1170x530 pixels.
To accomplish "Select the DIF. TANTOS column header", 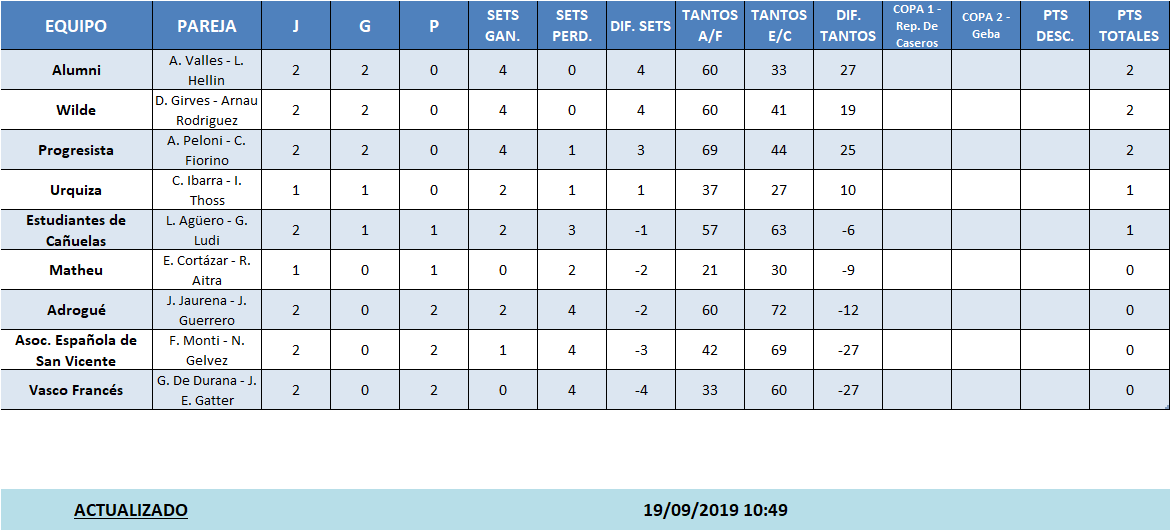I will click(847, 26).
